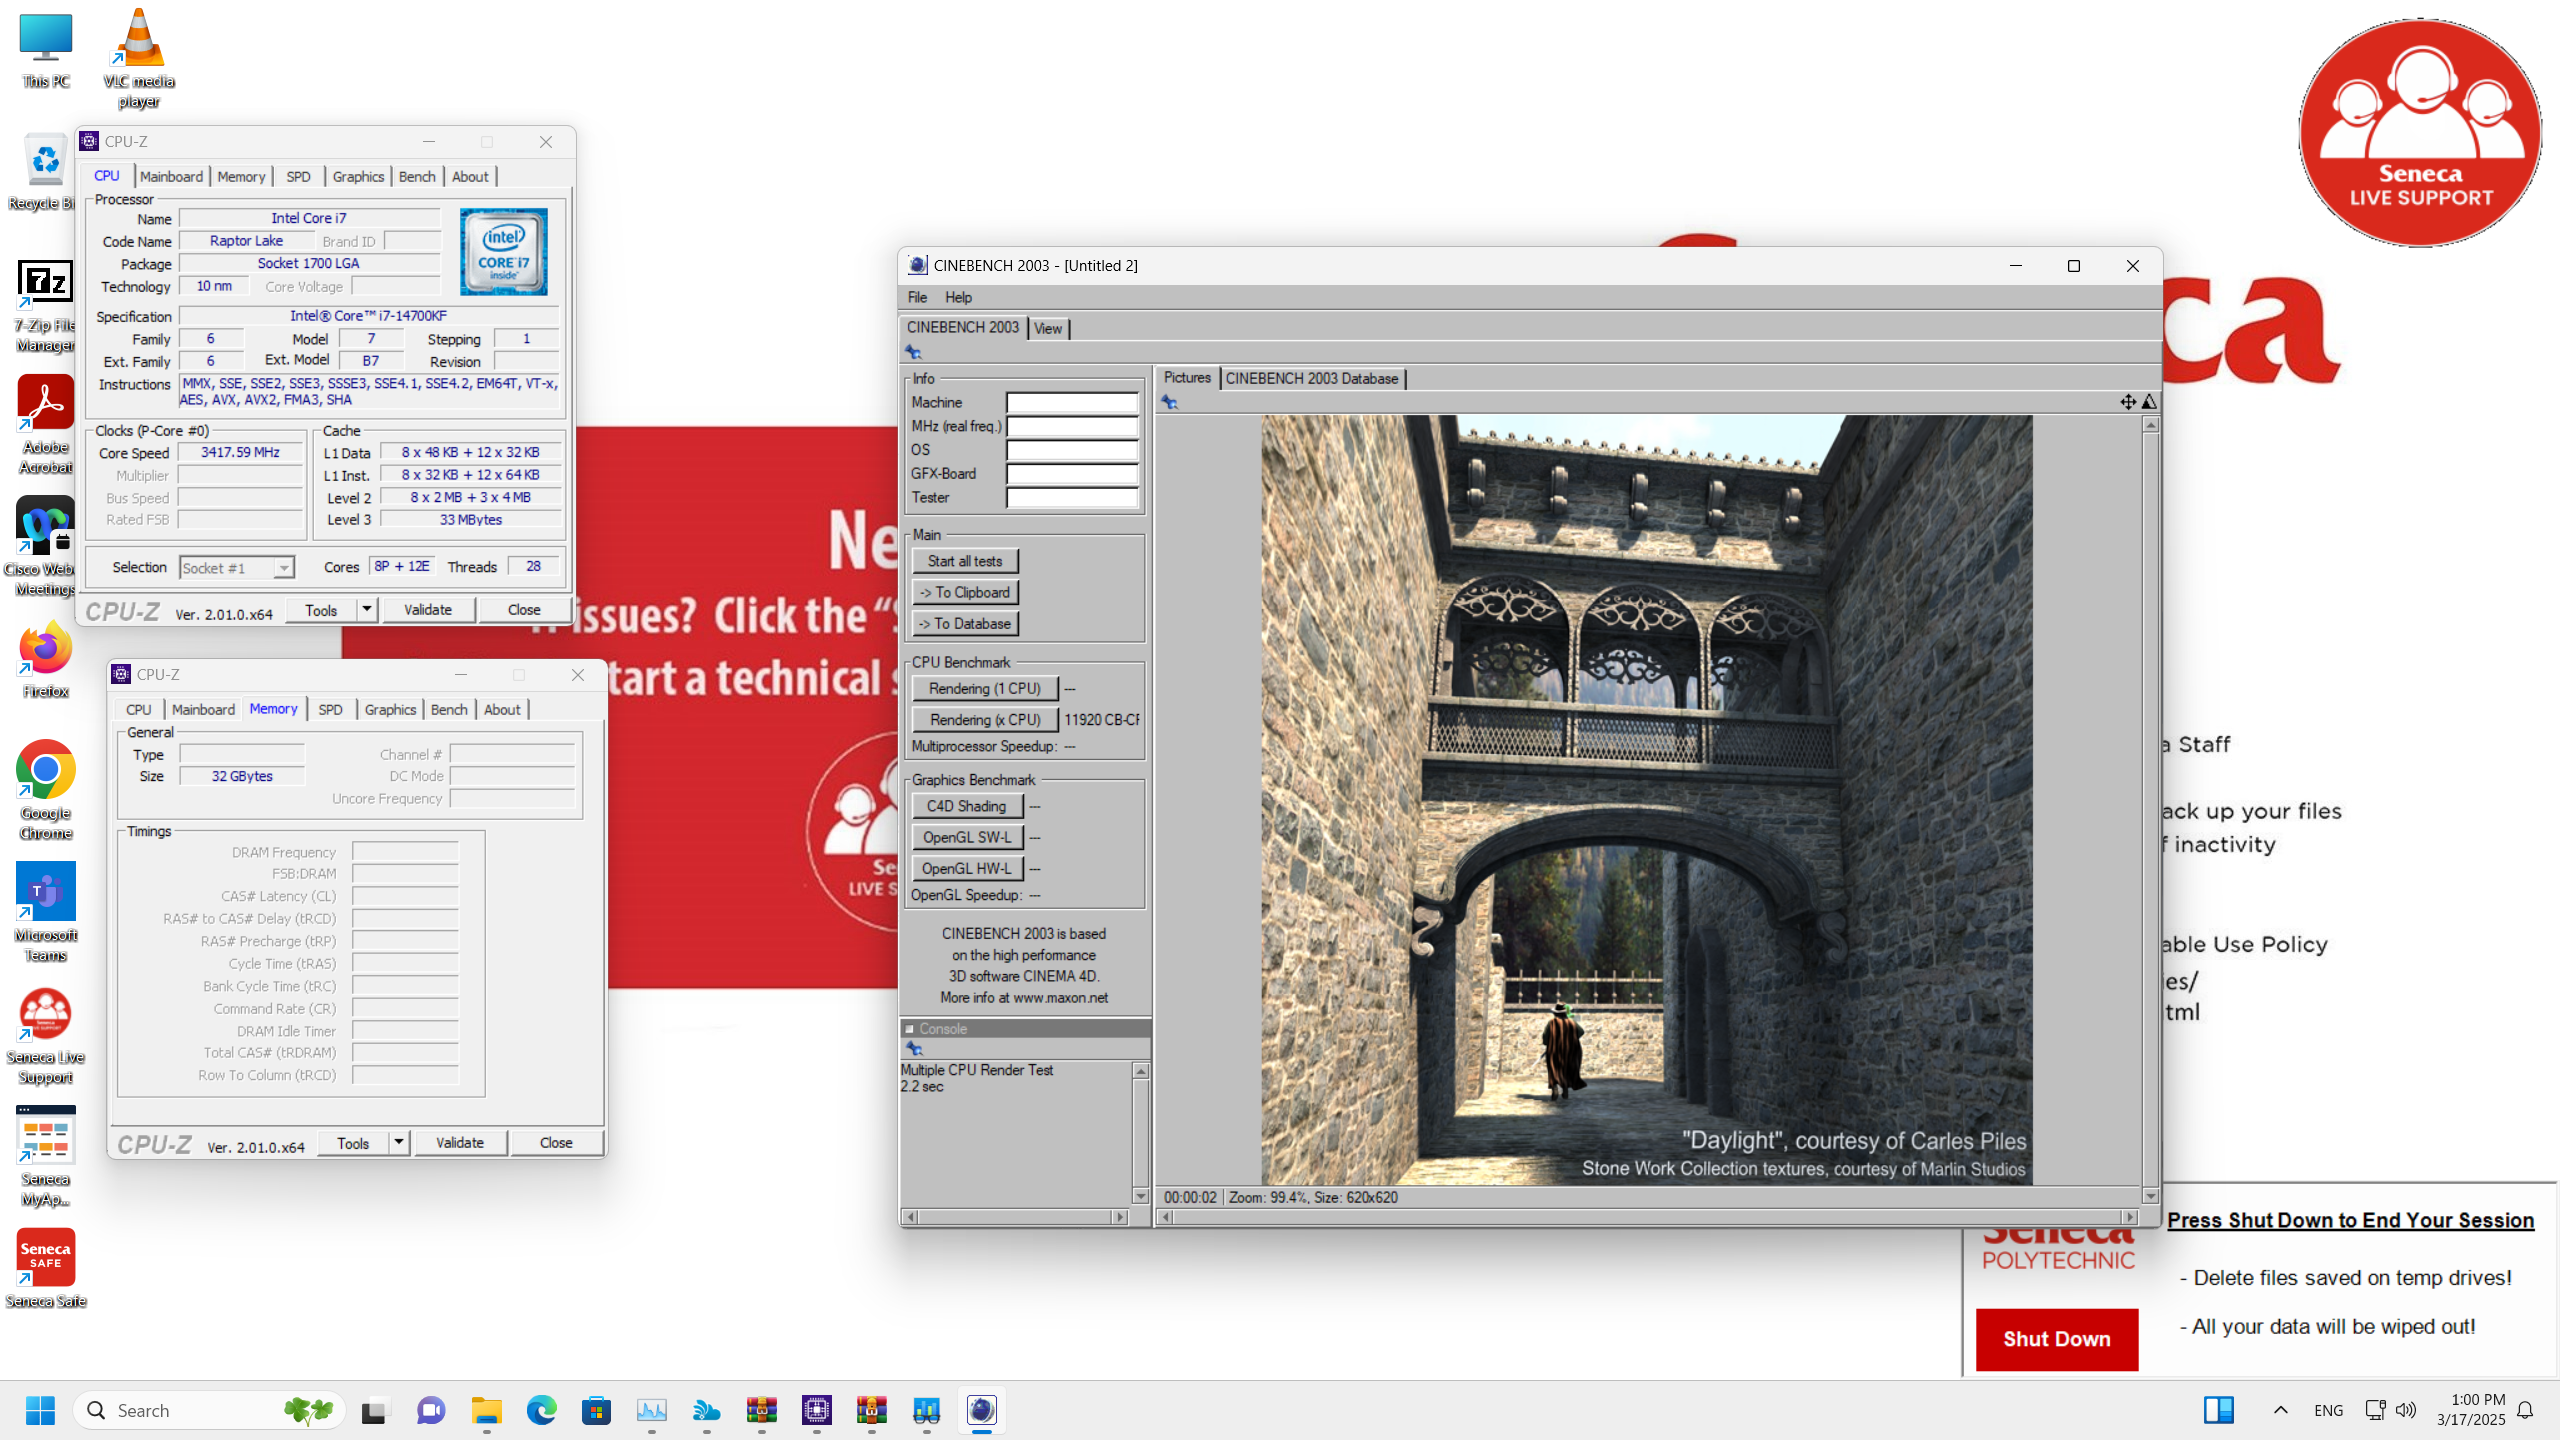Viewport: 2560px width, 1440px height.
Task: Open the Cisco Webex Meetings desktop icon
Action: (x=42, y=547)
